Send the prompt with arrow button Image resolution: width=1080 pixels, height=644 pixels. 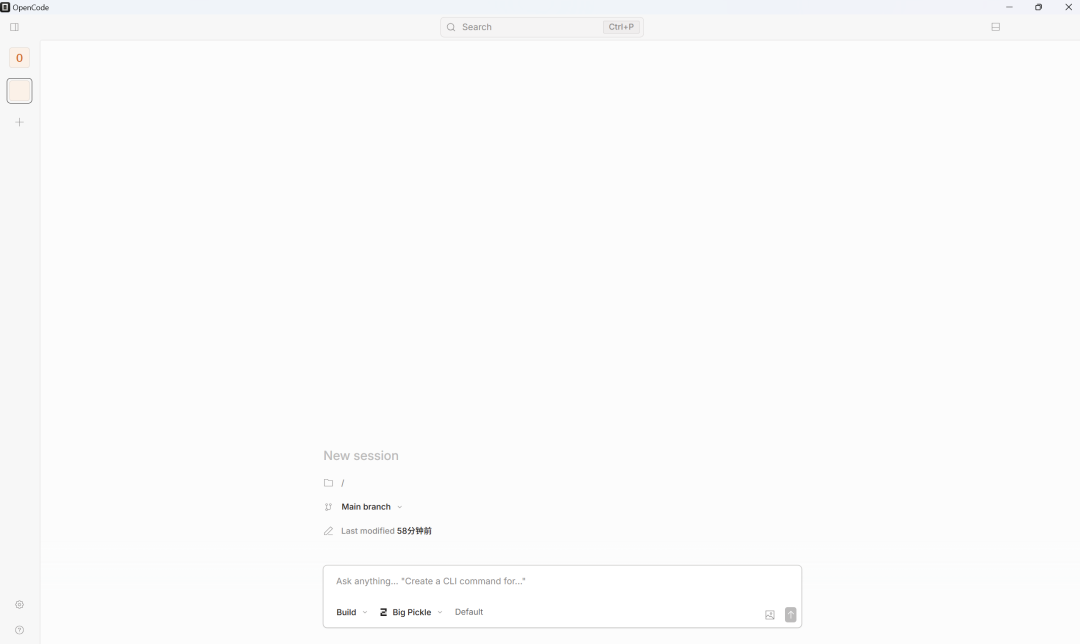tap(791, 614)
